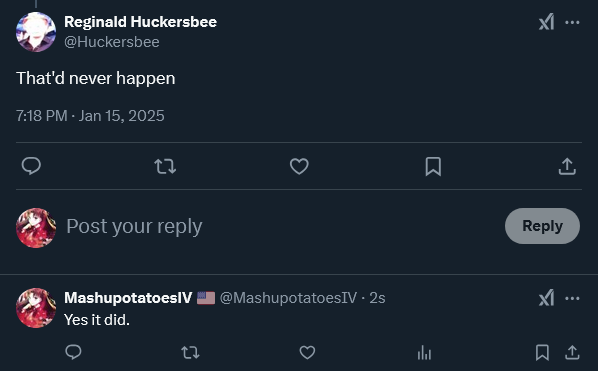
Task: Open the MashupotatoesIV display name link
Action: click(x=128, y=298)
